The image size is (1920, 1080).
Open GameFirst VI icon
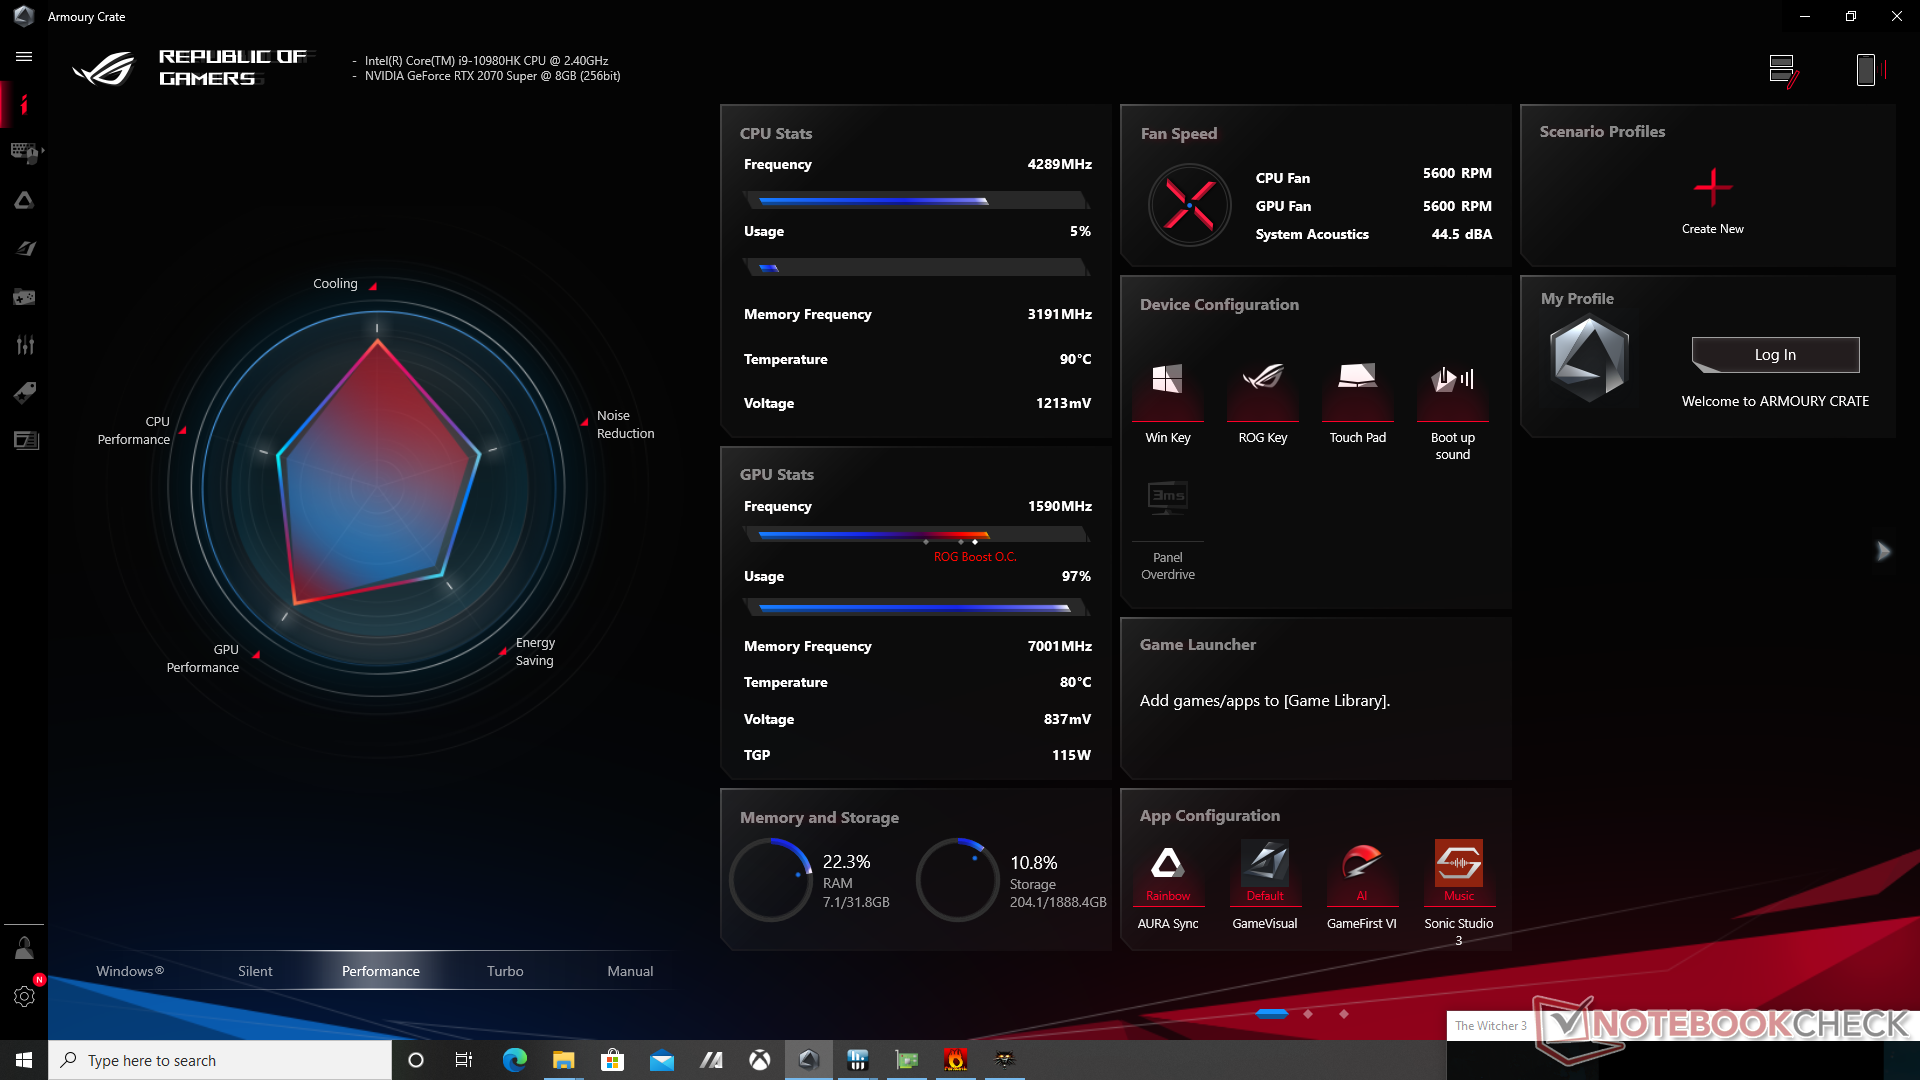1361,864
